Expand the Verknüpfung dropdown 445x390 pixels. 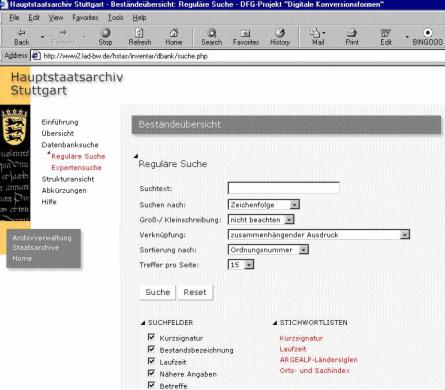[x=319, y=235]
